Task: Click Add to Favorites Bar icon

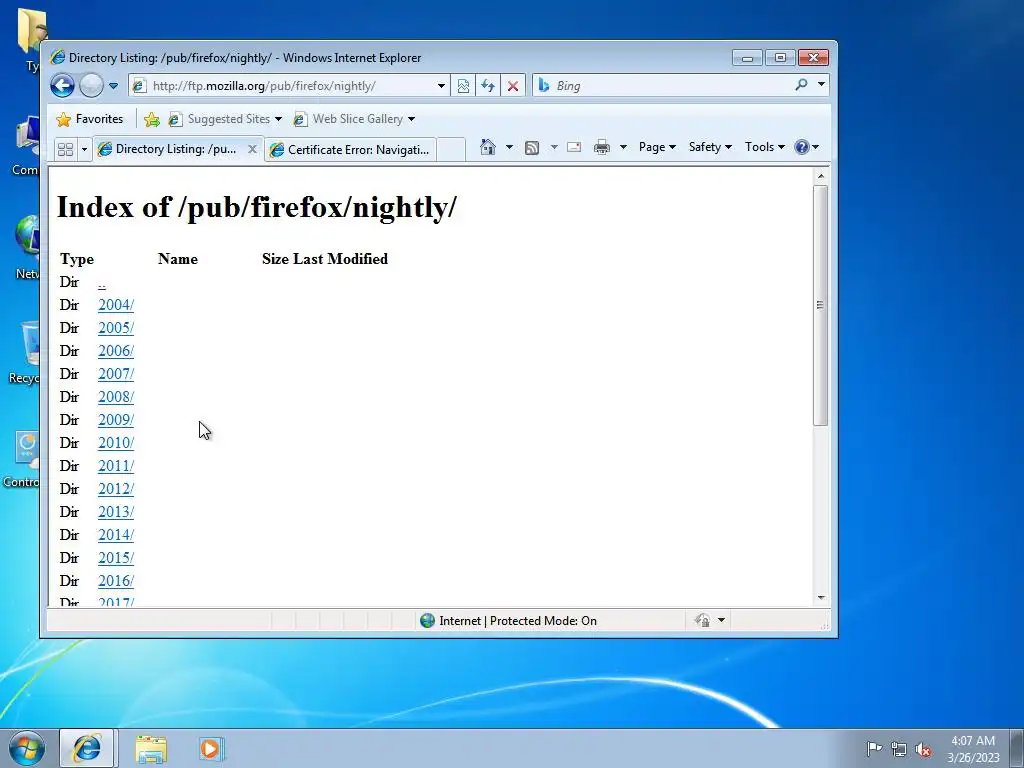Action: (x=152, y=119)
